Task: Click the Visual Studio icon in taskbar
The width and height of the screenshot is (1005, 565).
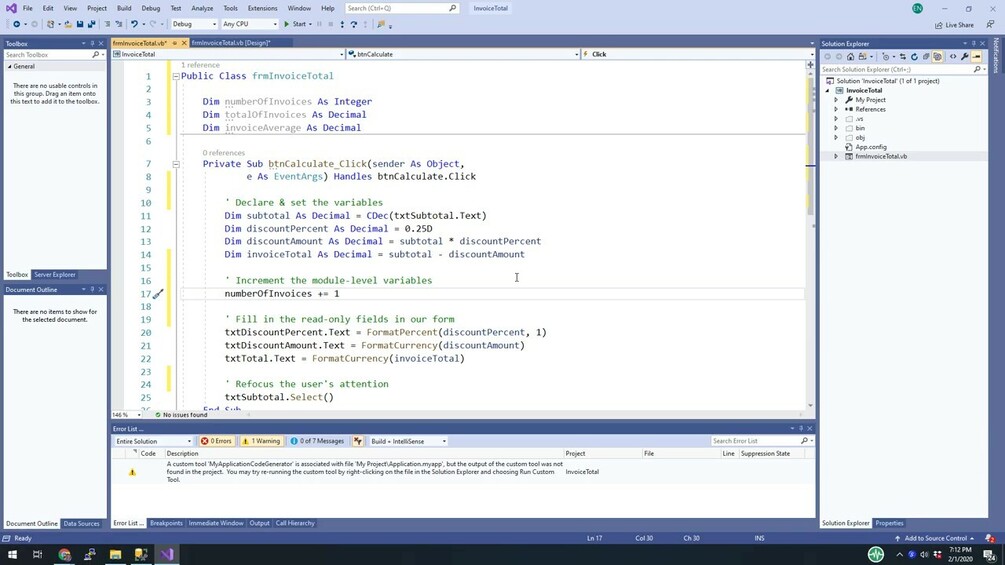Action: coord(167,554)
